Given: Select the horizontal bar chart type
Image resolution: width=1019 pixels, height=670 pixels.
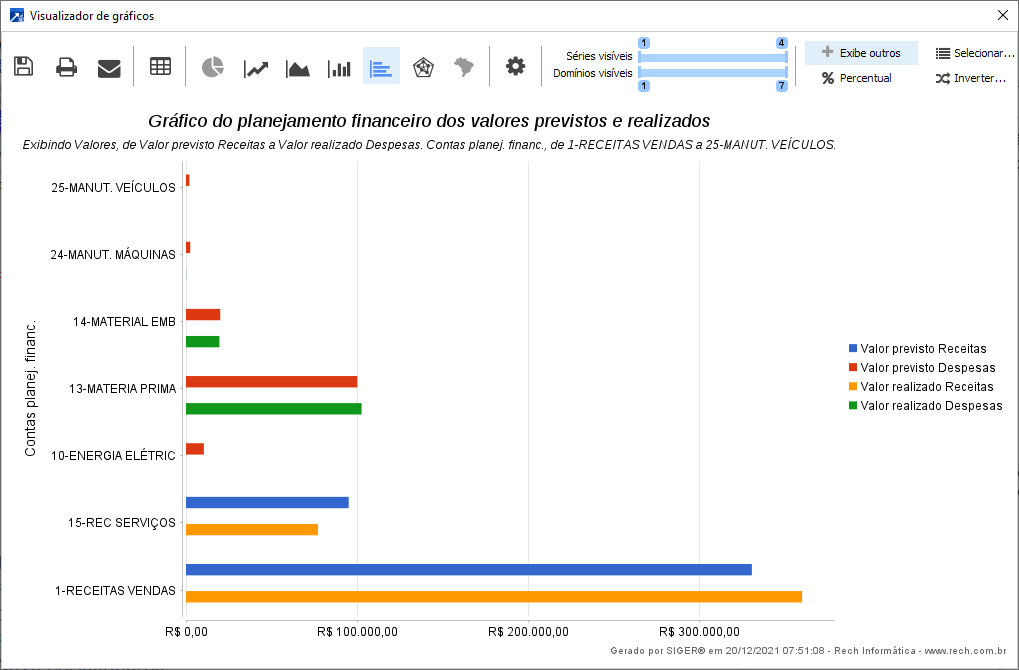Looking at the screenshot, I should coord(381,67).
